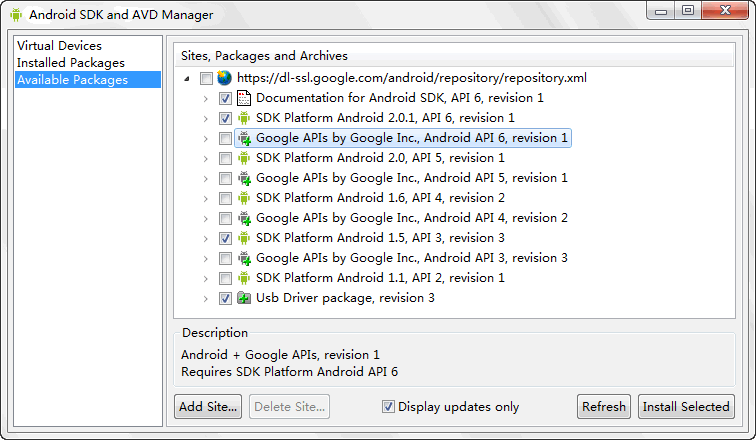Screen dimensions: 756x440
Task: Collapse the repository.xml site tree node
Action: pos(187,79)
